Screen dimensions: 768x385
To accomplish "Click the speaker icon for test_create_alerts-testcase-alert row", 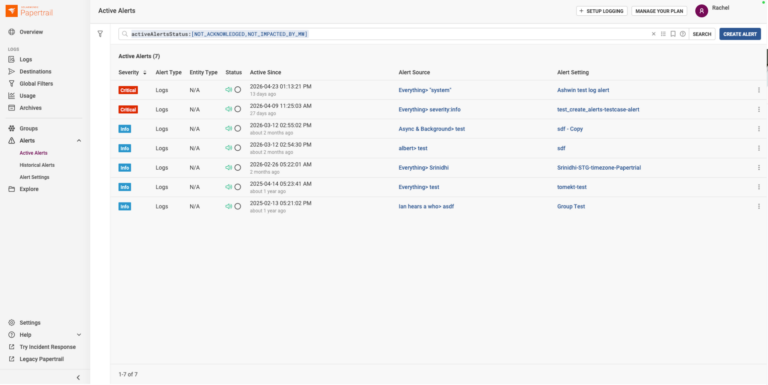I will [228, 109].
